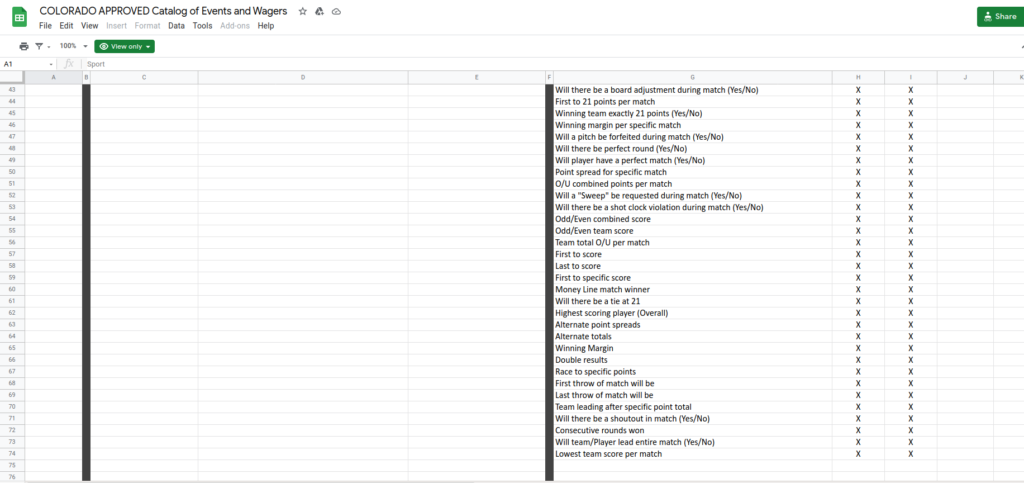This screenshot has width=1024, height=483.
Task: Click the filter funnel icon
Action: coord(41,46)
